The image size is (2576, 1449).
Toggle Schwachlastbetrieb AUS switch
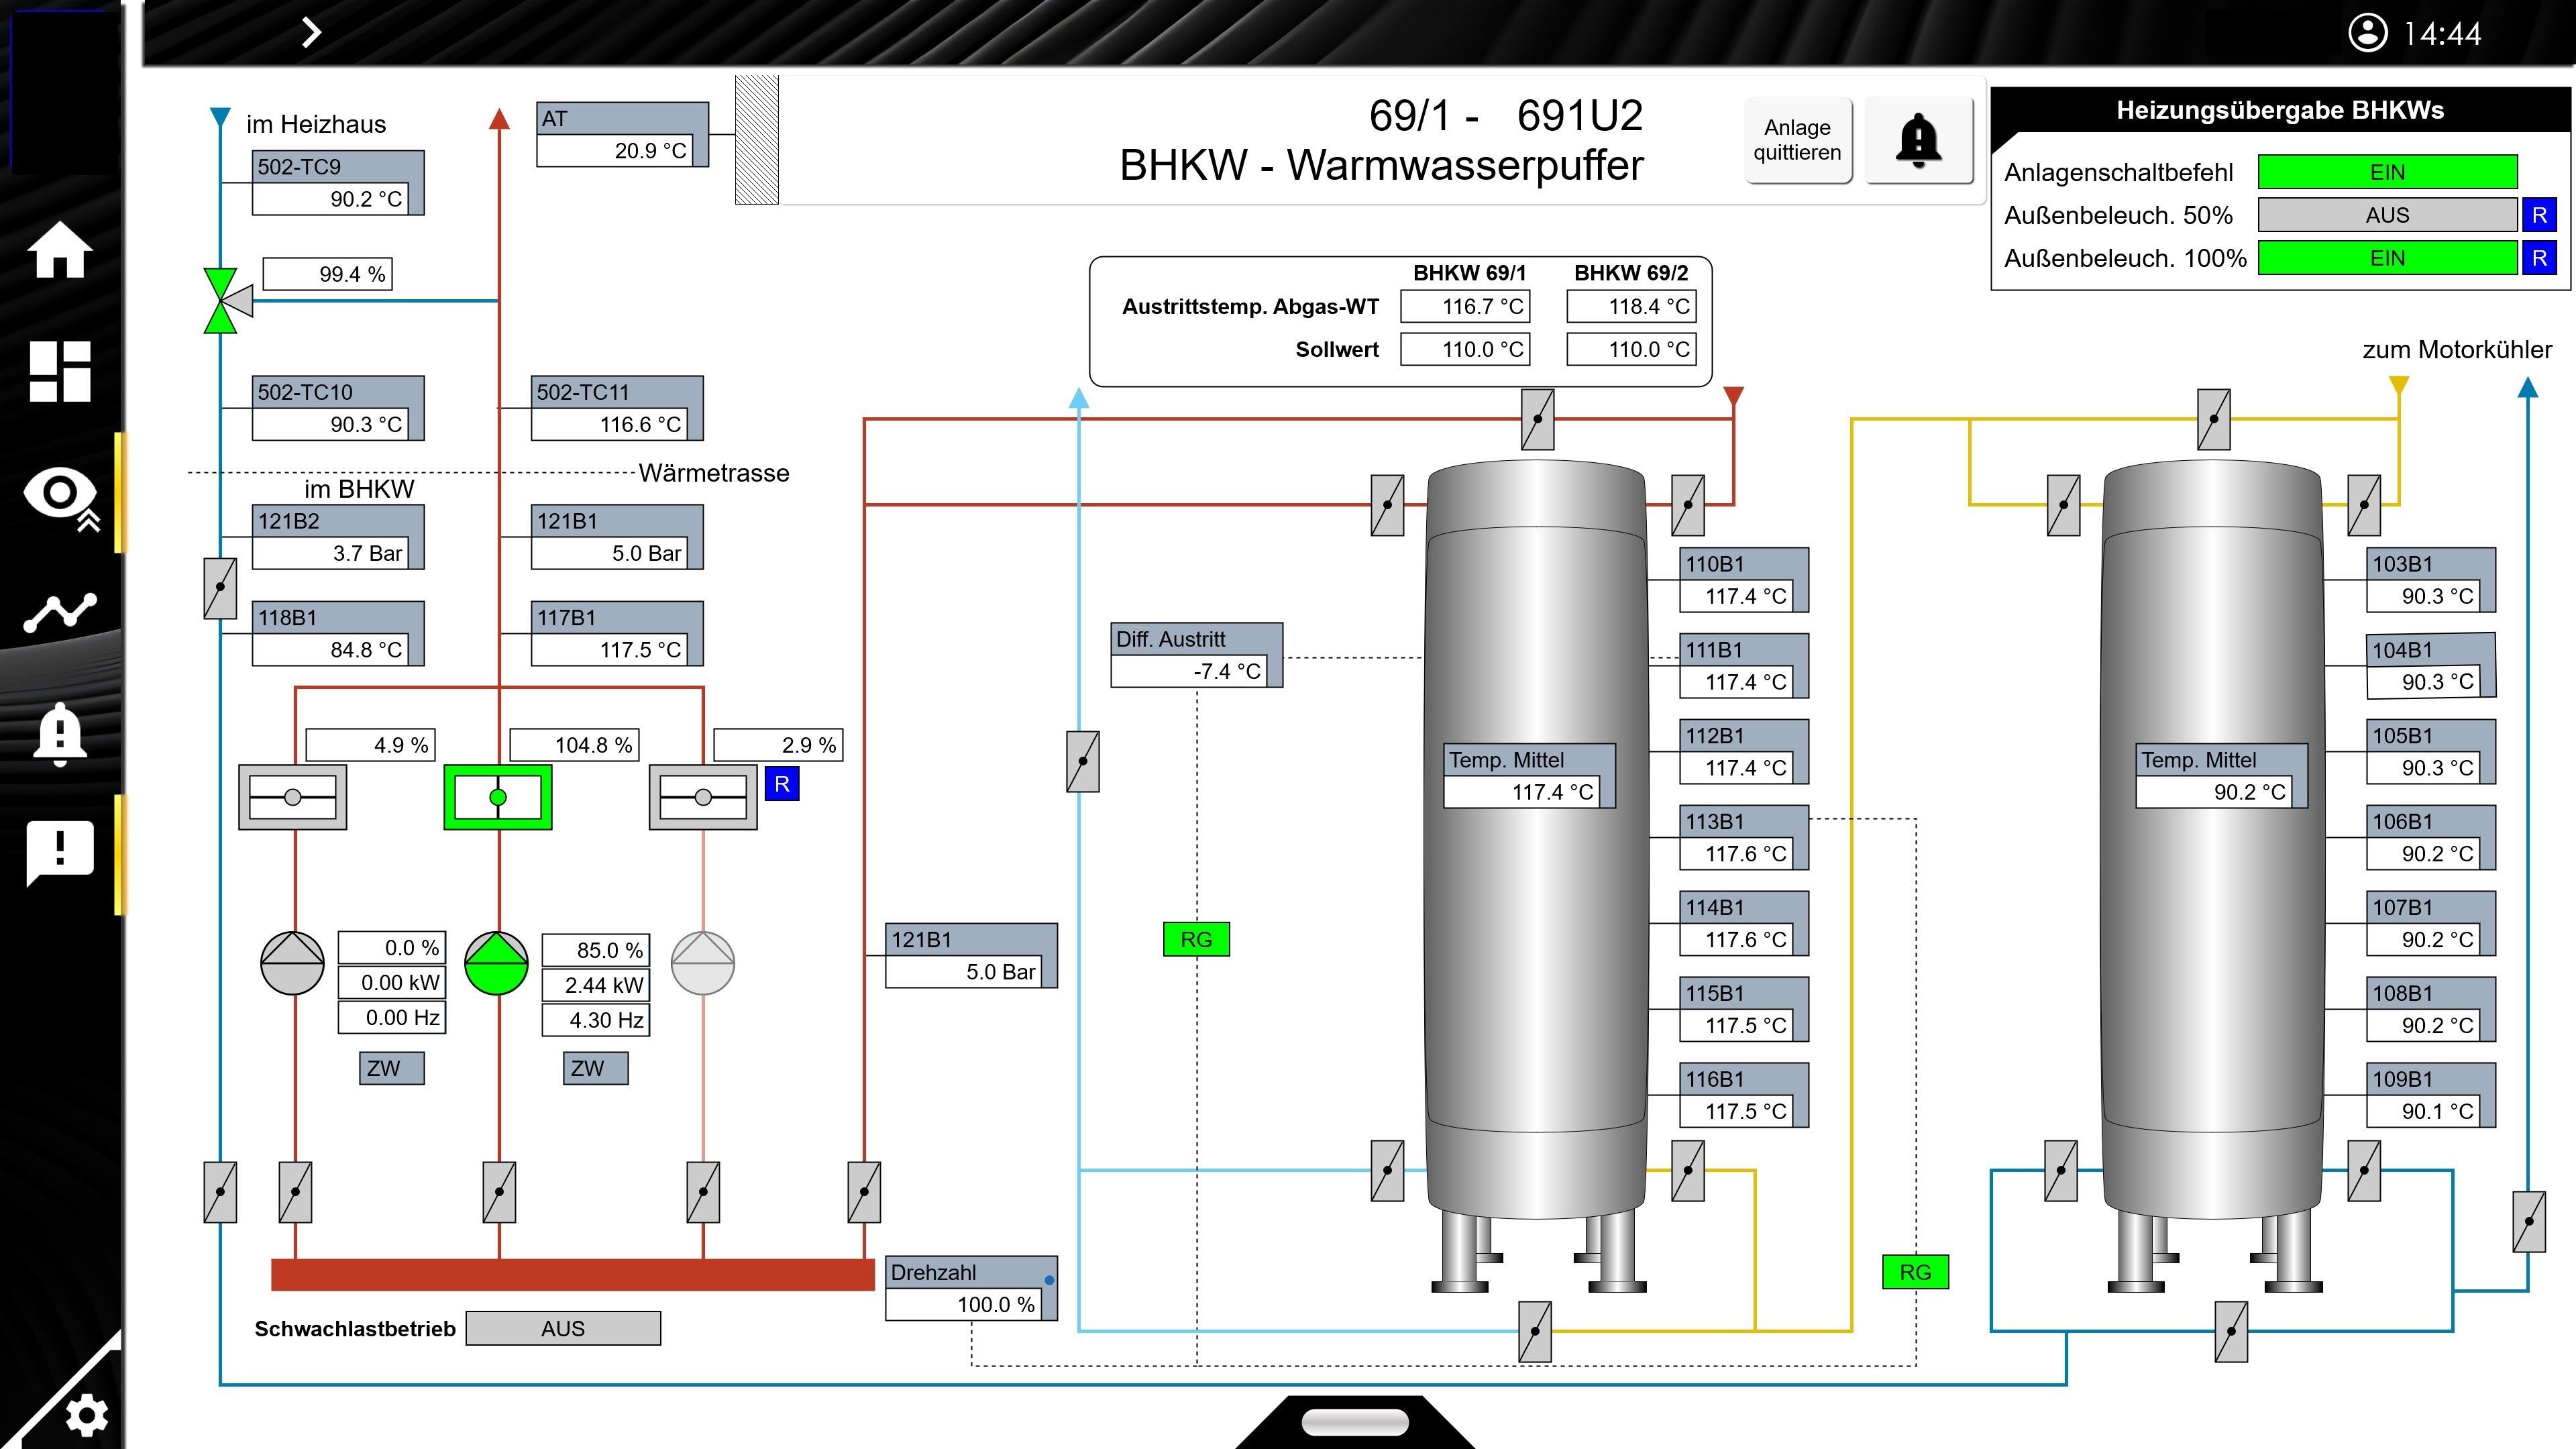pyautogui.click(x=563, y=1328)
